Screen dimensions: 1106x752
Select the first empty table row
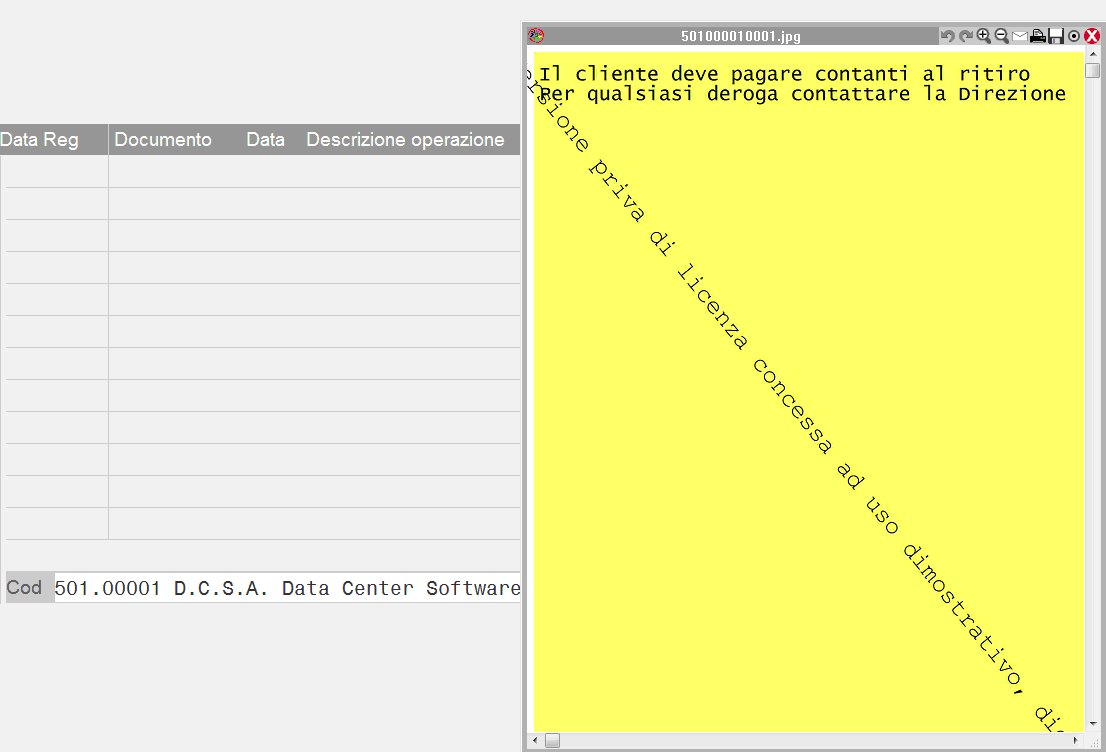click(262, 172)
